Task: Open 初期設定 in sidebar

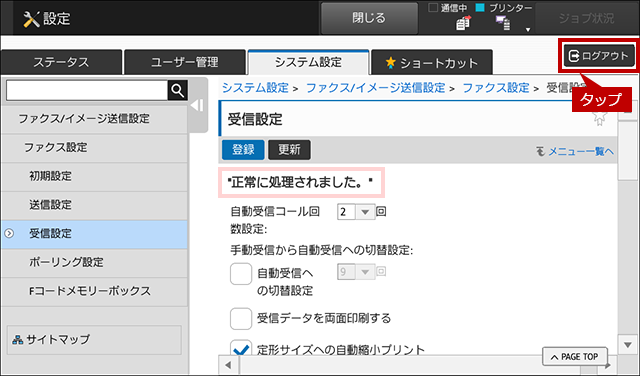Action: (94, 176)
